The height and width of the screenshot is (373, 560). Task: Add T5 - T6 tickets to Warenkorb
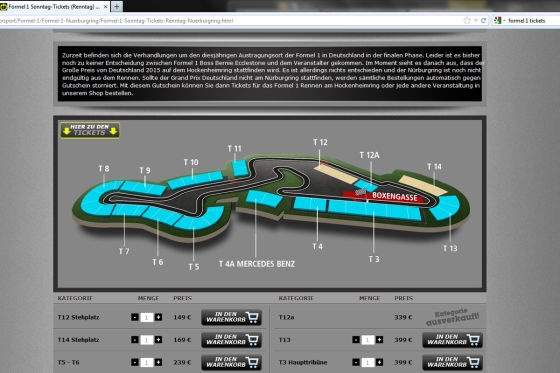click(231, 362)
